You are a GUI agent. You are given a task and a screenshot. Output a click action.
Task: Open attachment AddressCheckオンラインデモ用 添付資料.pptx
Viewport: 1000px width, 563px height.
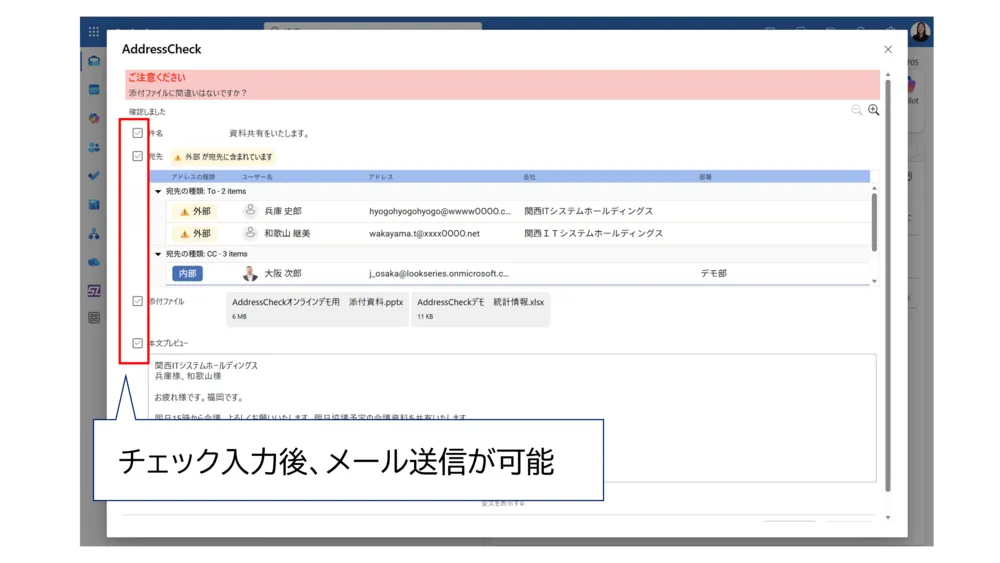[318, 309]
